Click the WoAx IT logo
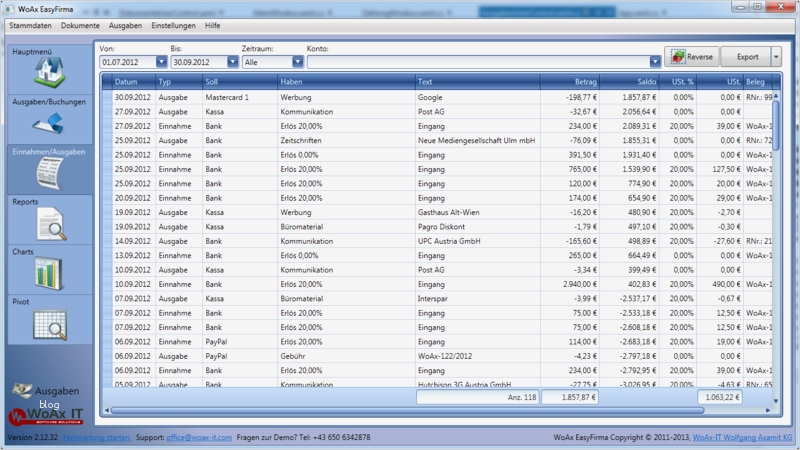This screenshot has height=450, width=800. pos(45,416)
